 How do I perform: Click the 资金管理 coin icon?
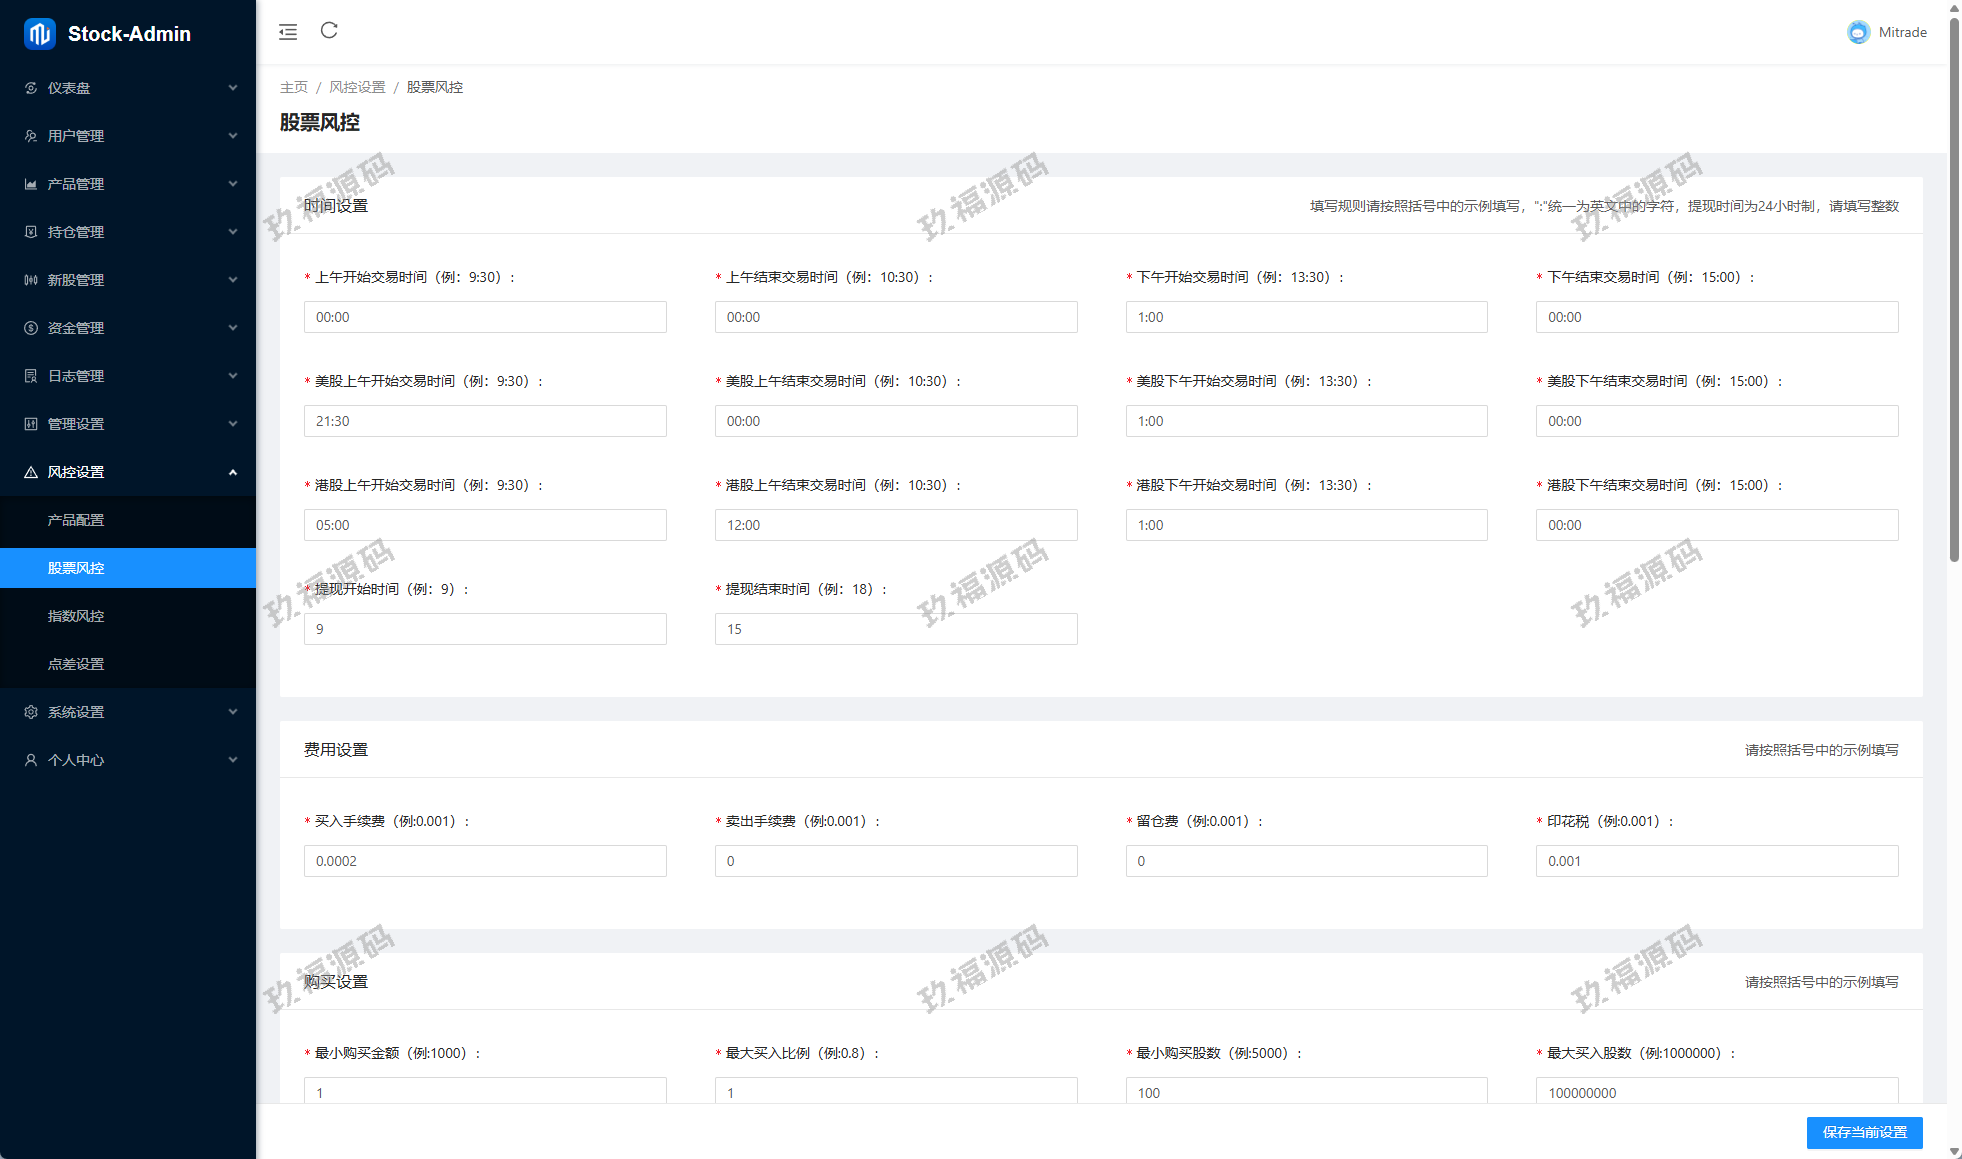(x=31, y=328)
